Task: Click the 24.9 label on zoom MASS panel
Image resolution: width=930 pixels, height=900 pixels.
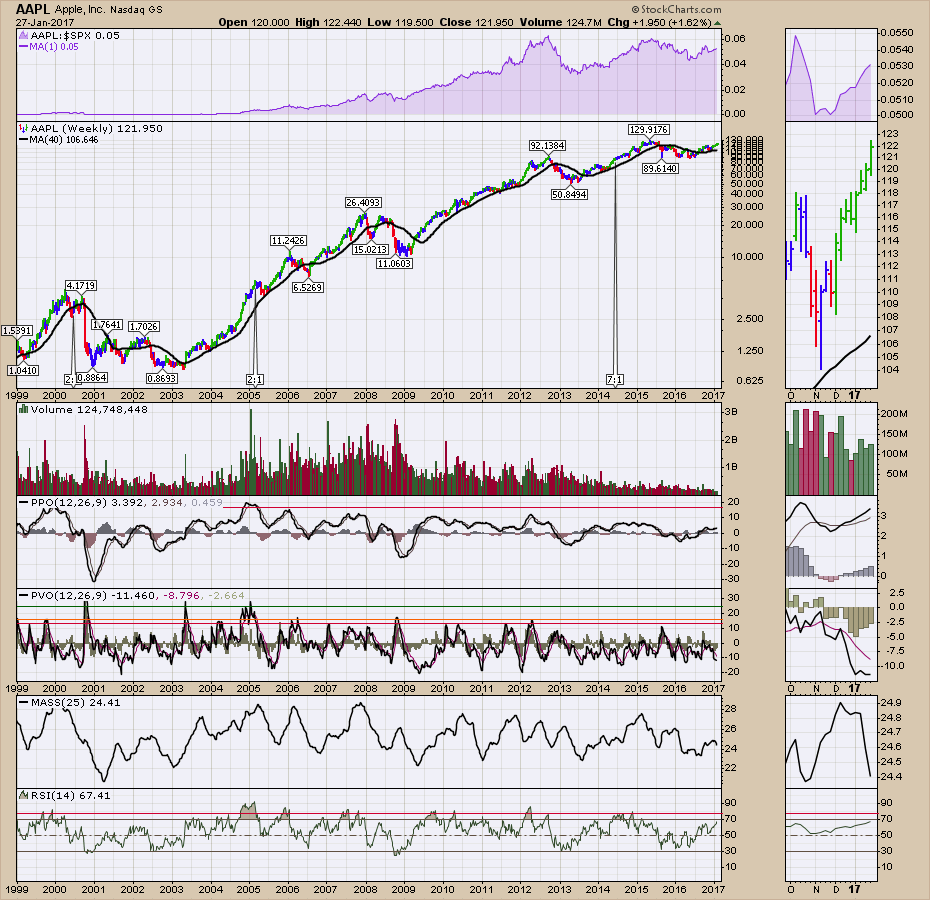Action: tap(891, 702)
